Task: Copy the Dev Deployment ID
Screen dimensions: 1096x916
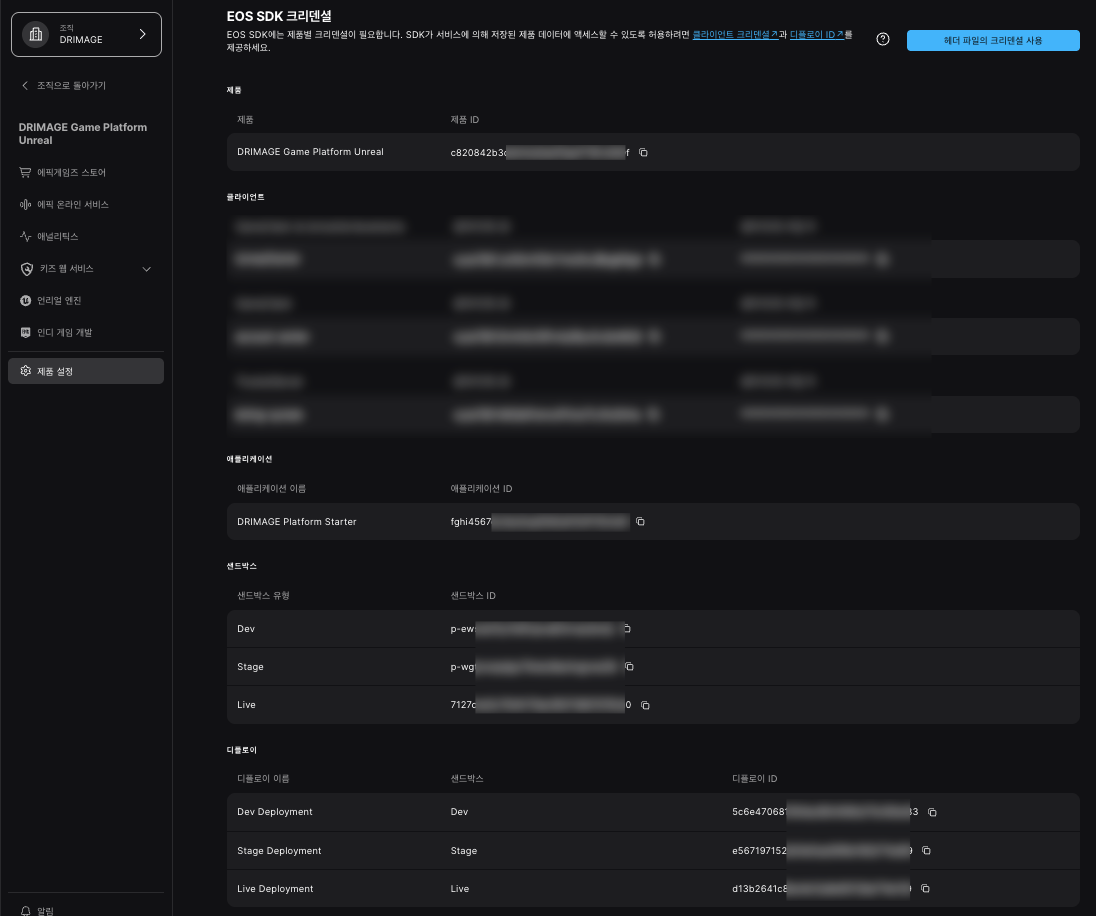Action: pyautogui.click(x=932, y=812)
